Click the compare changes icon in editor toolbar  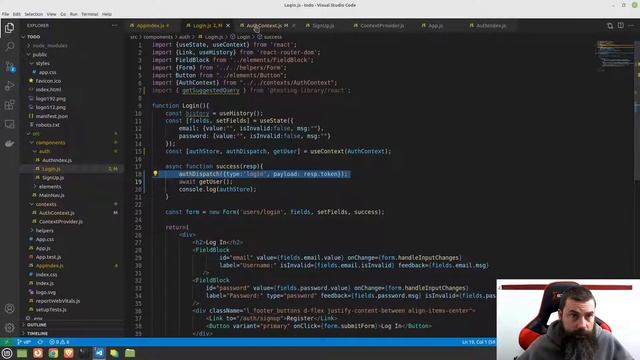click(610, 26)
